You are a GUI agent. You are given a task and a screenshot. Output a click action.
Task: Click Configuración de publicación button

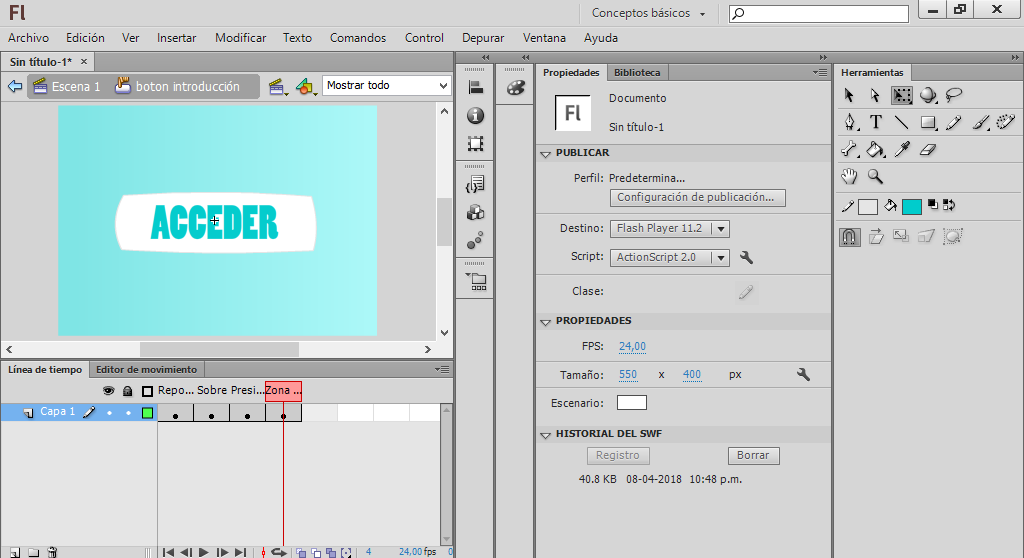click(x=696, y=198)
